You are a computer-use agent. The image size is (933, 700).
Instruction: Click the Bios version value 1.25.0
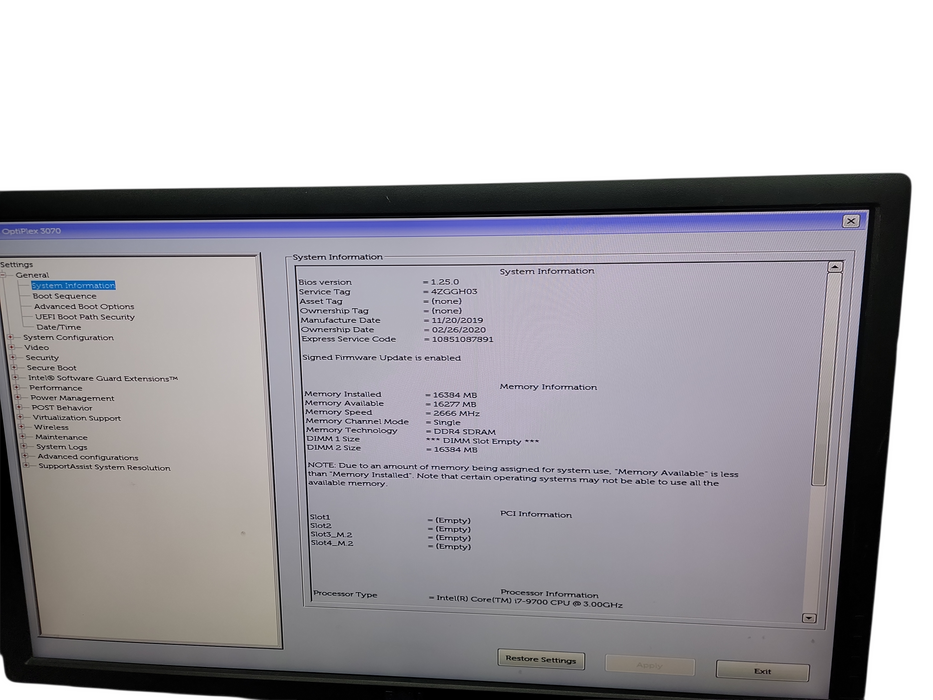[x=444, y=282]
